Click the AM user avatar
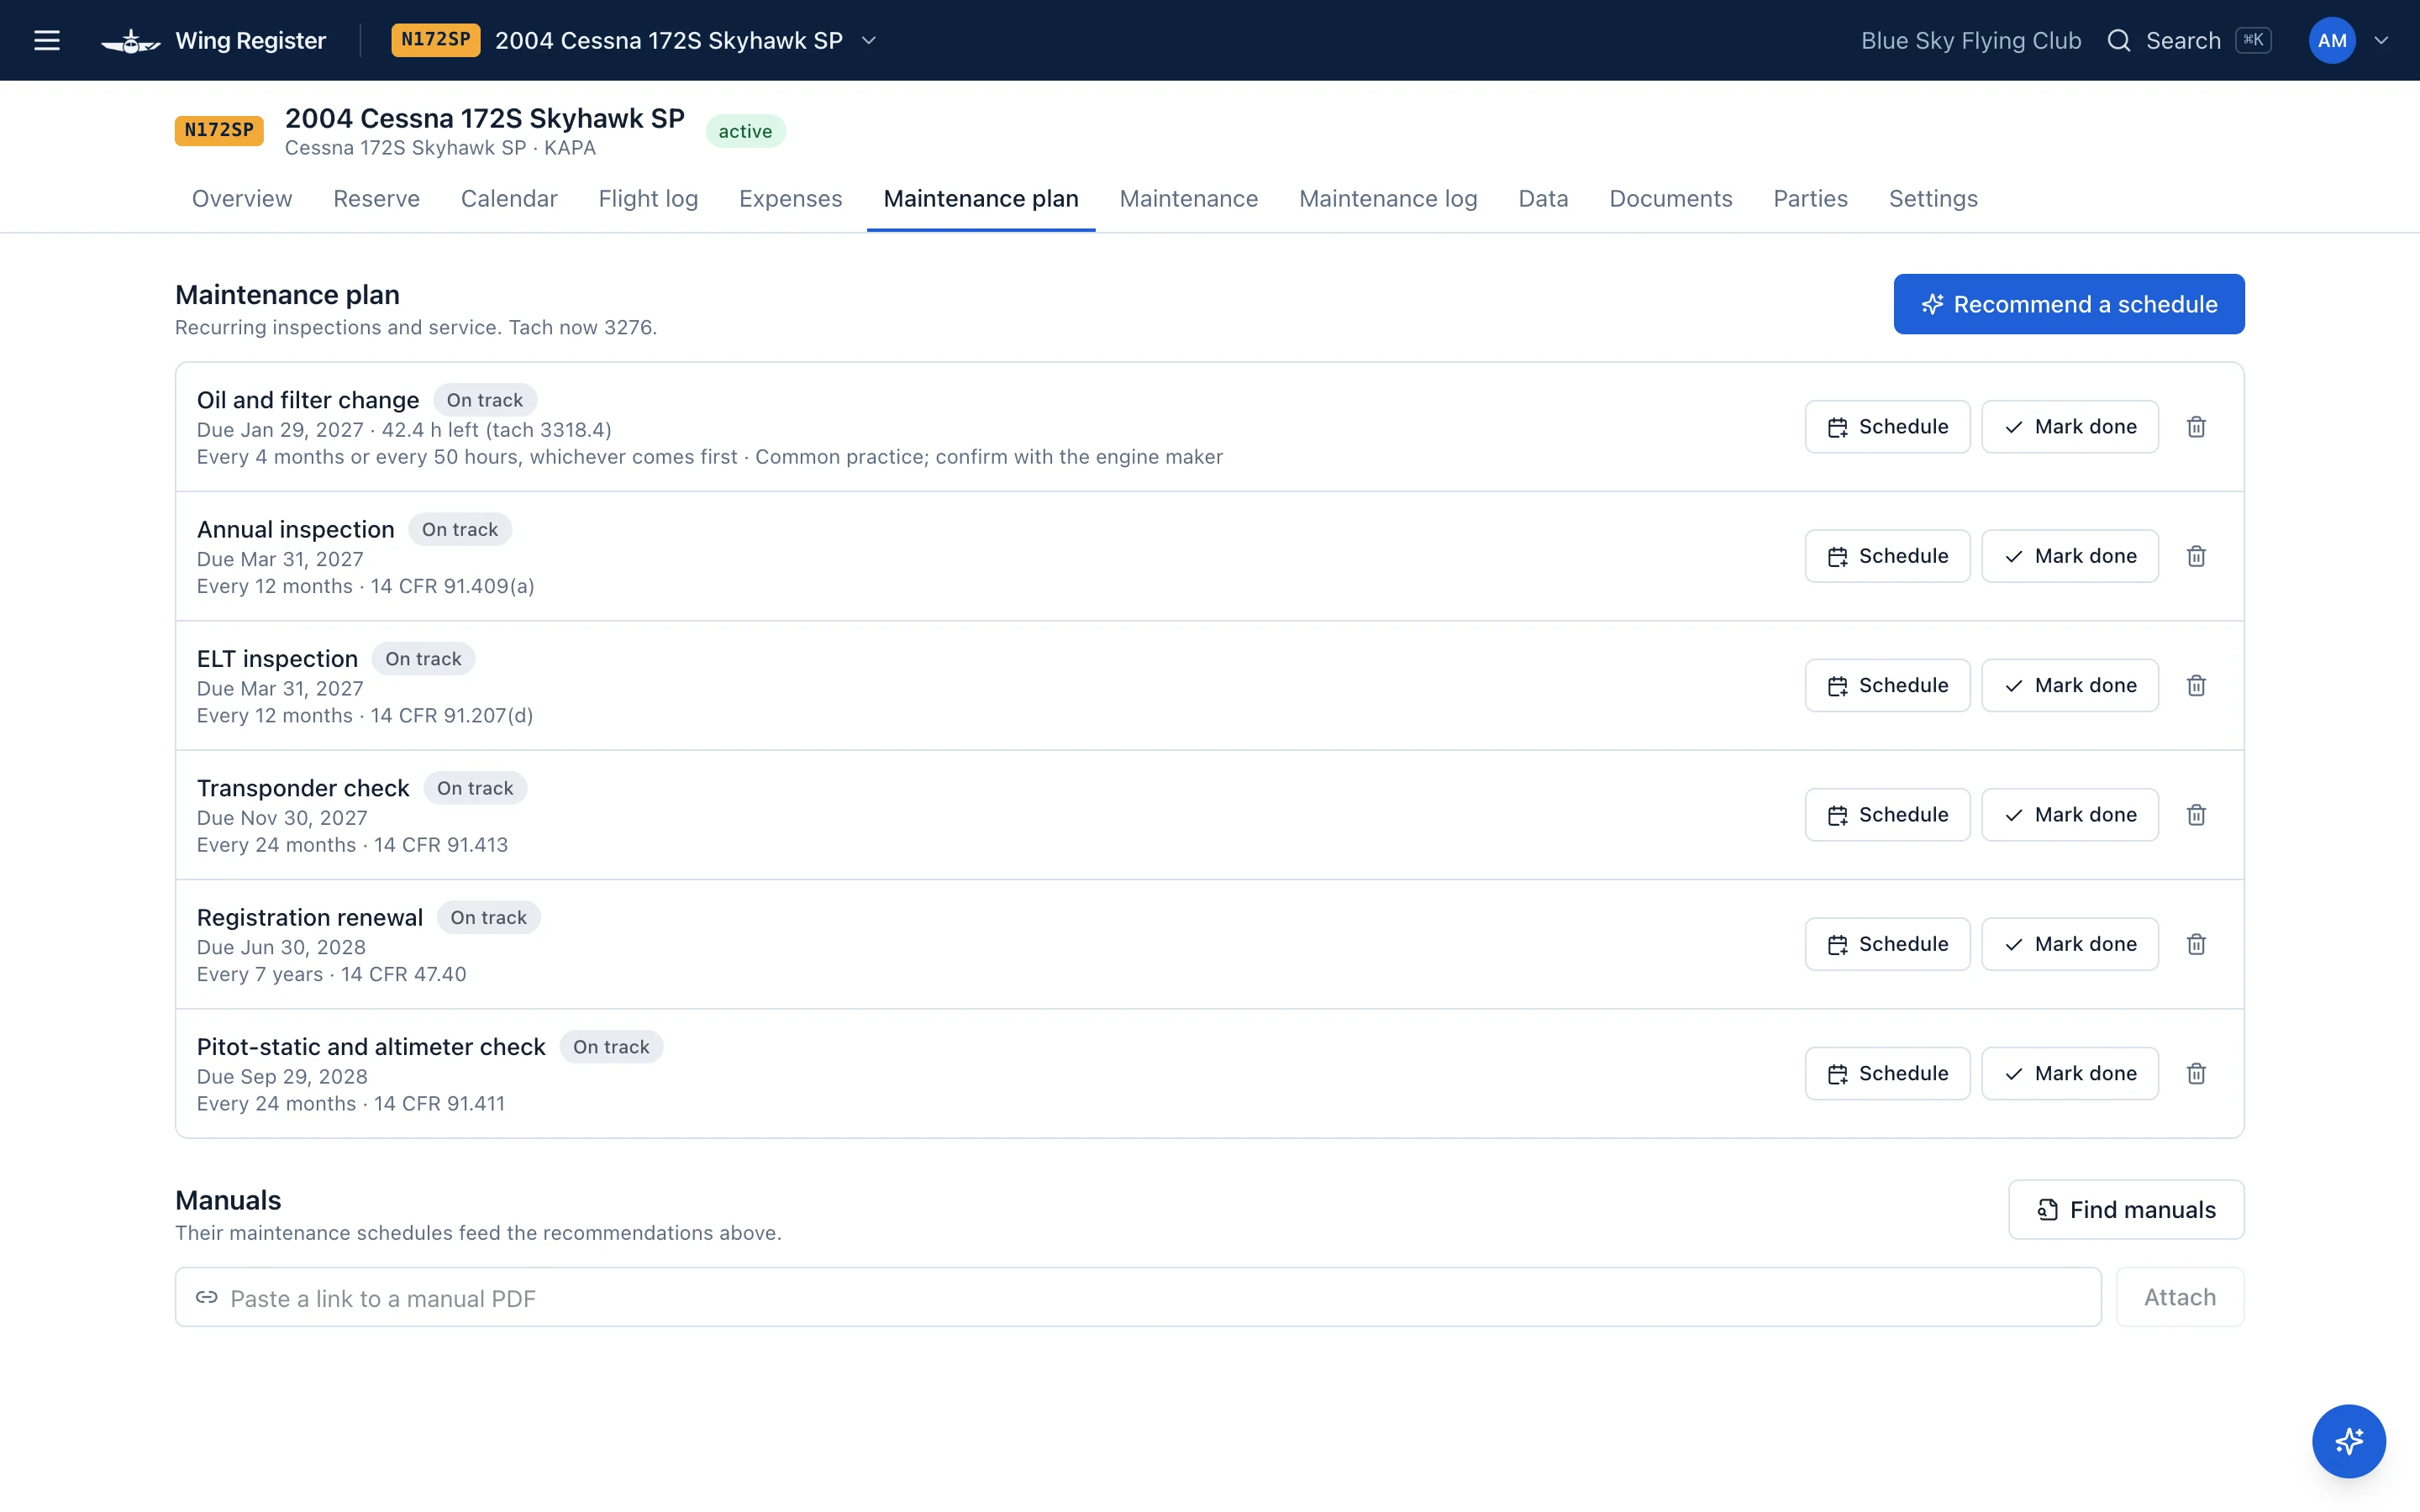The image size is (2420, 1512). point(2332,40)
